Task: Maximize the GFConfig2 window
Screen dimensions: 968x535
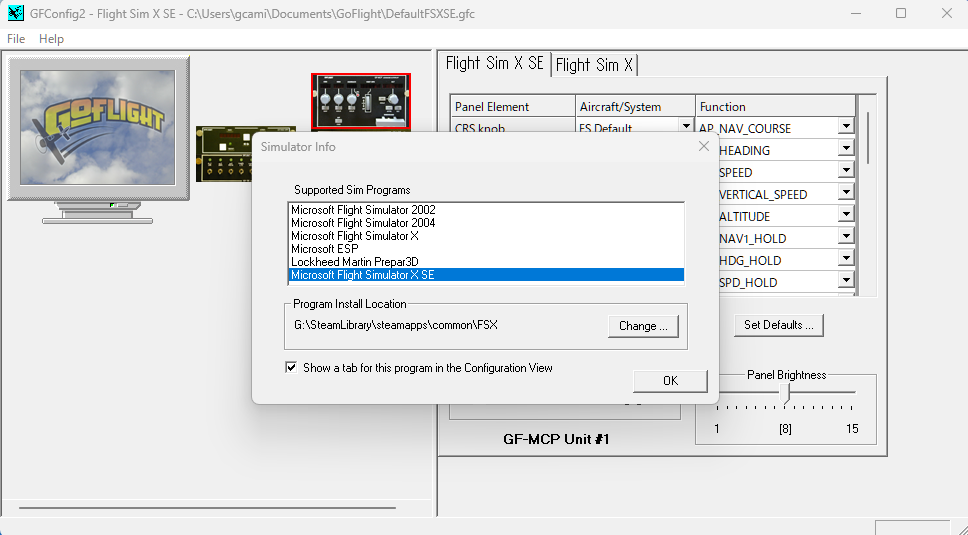Action: point(901,14)
